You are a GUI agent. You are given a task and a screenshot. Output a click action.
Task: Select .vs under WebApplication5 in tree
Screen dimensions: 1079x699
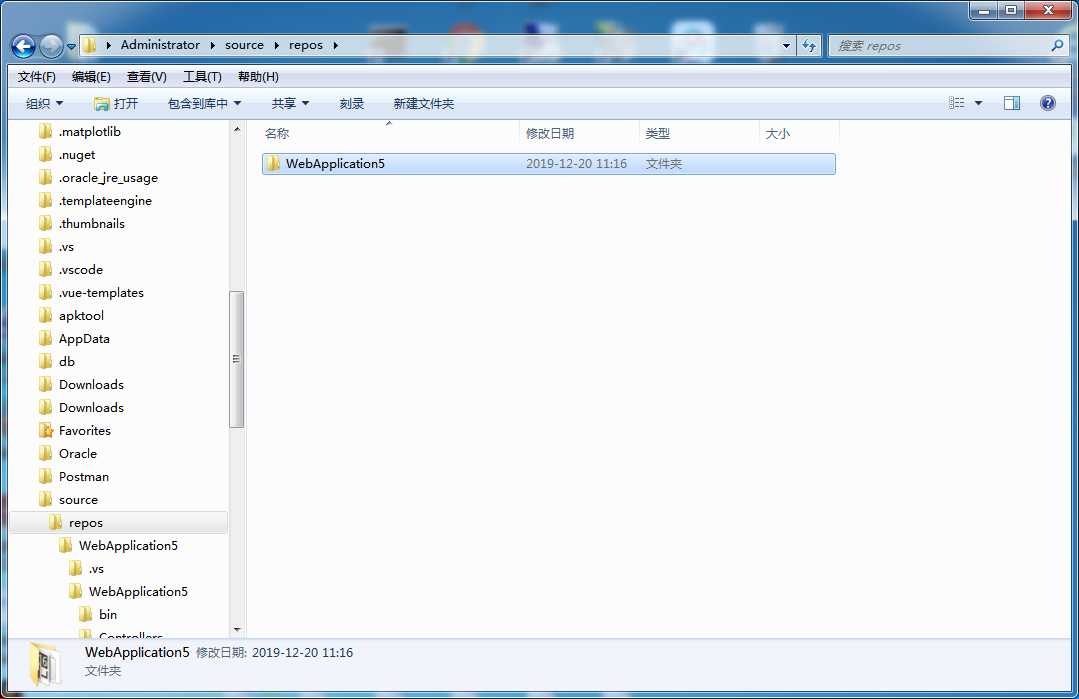pos(96,569)
